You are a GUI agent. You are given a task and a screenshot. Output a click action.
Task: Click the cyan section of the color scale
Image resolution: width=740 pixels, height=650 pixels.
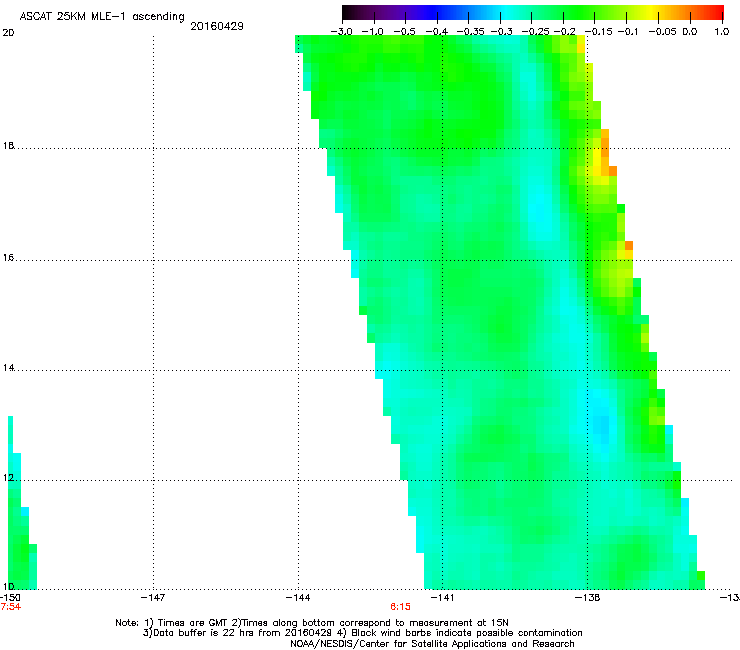tap(507, 12)
